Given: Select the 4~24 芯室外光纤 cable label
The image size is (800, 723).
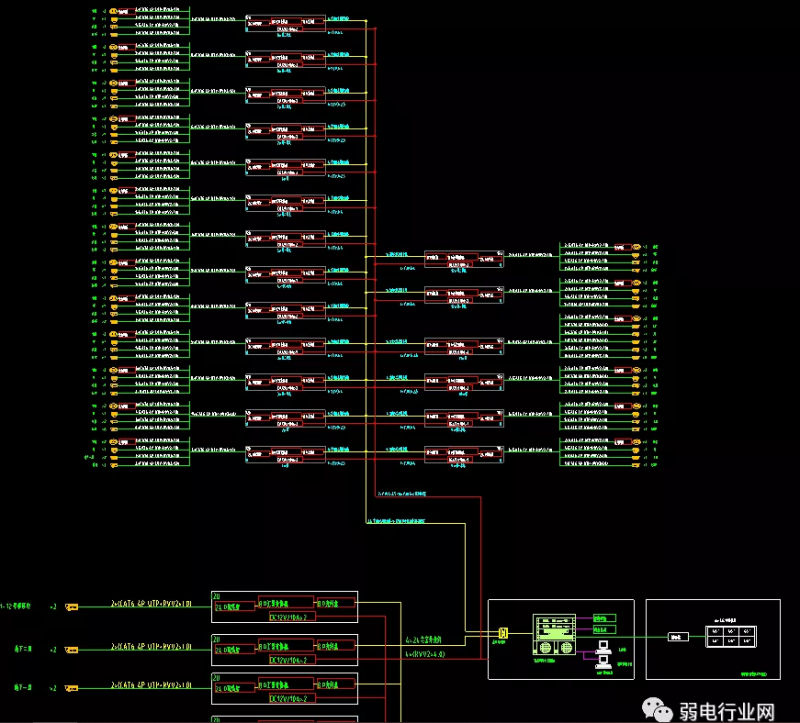Looking at the screenshot, I should tap(424, 638).
